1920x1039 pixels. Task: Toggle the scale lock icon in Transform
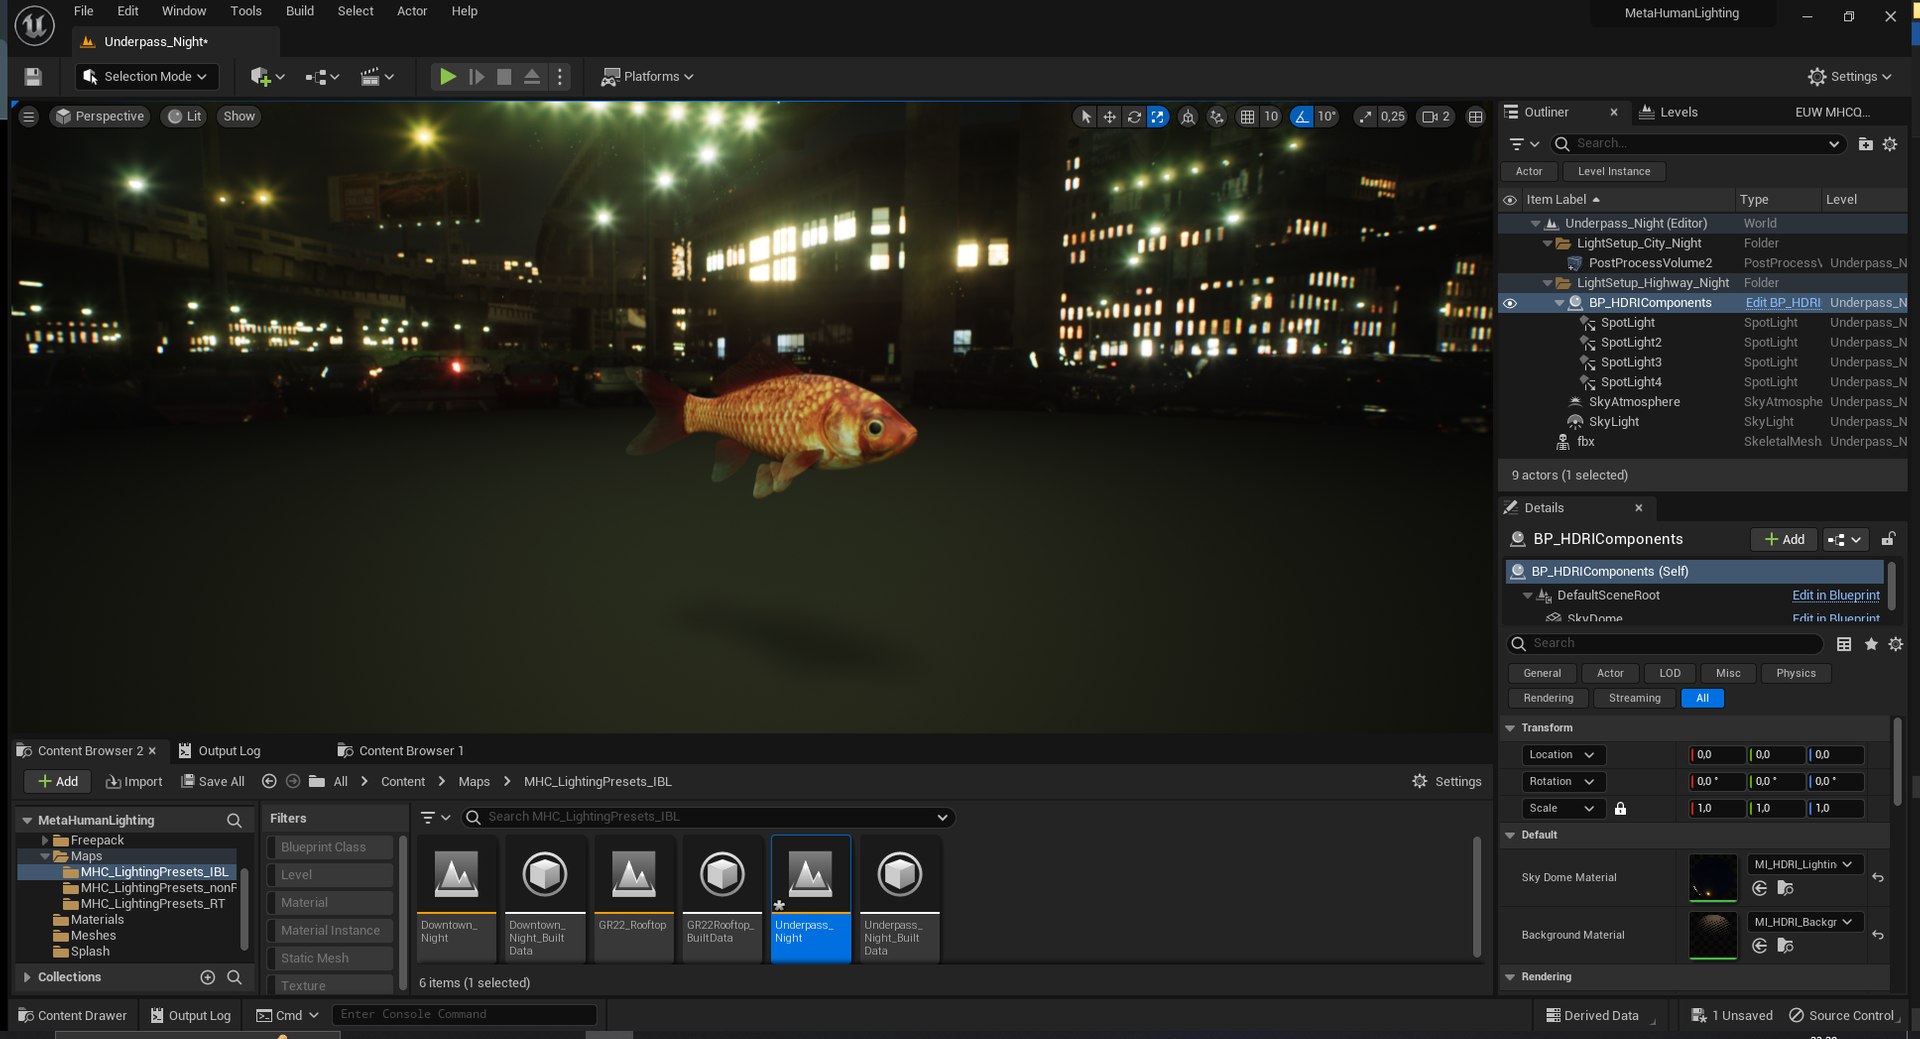pyautogui.click(x=1620, y=808)
